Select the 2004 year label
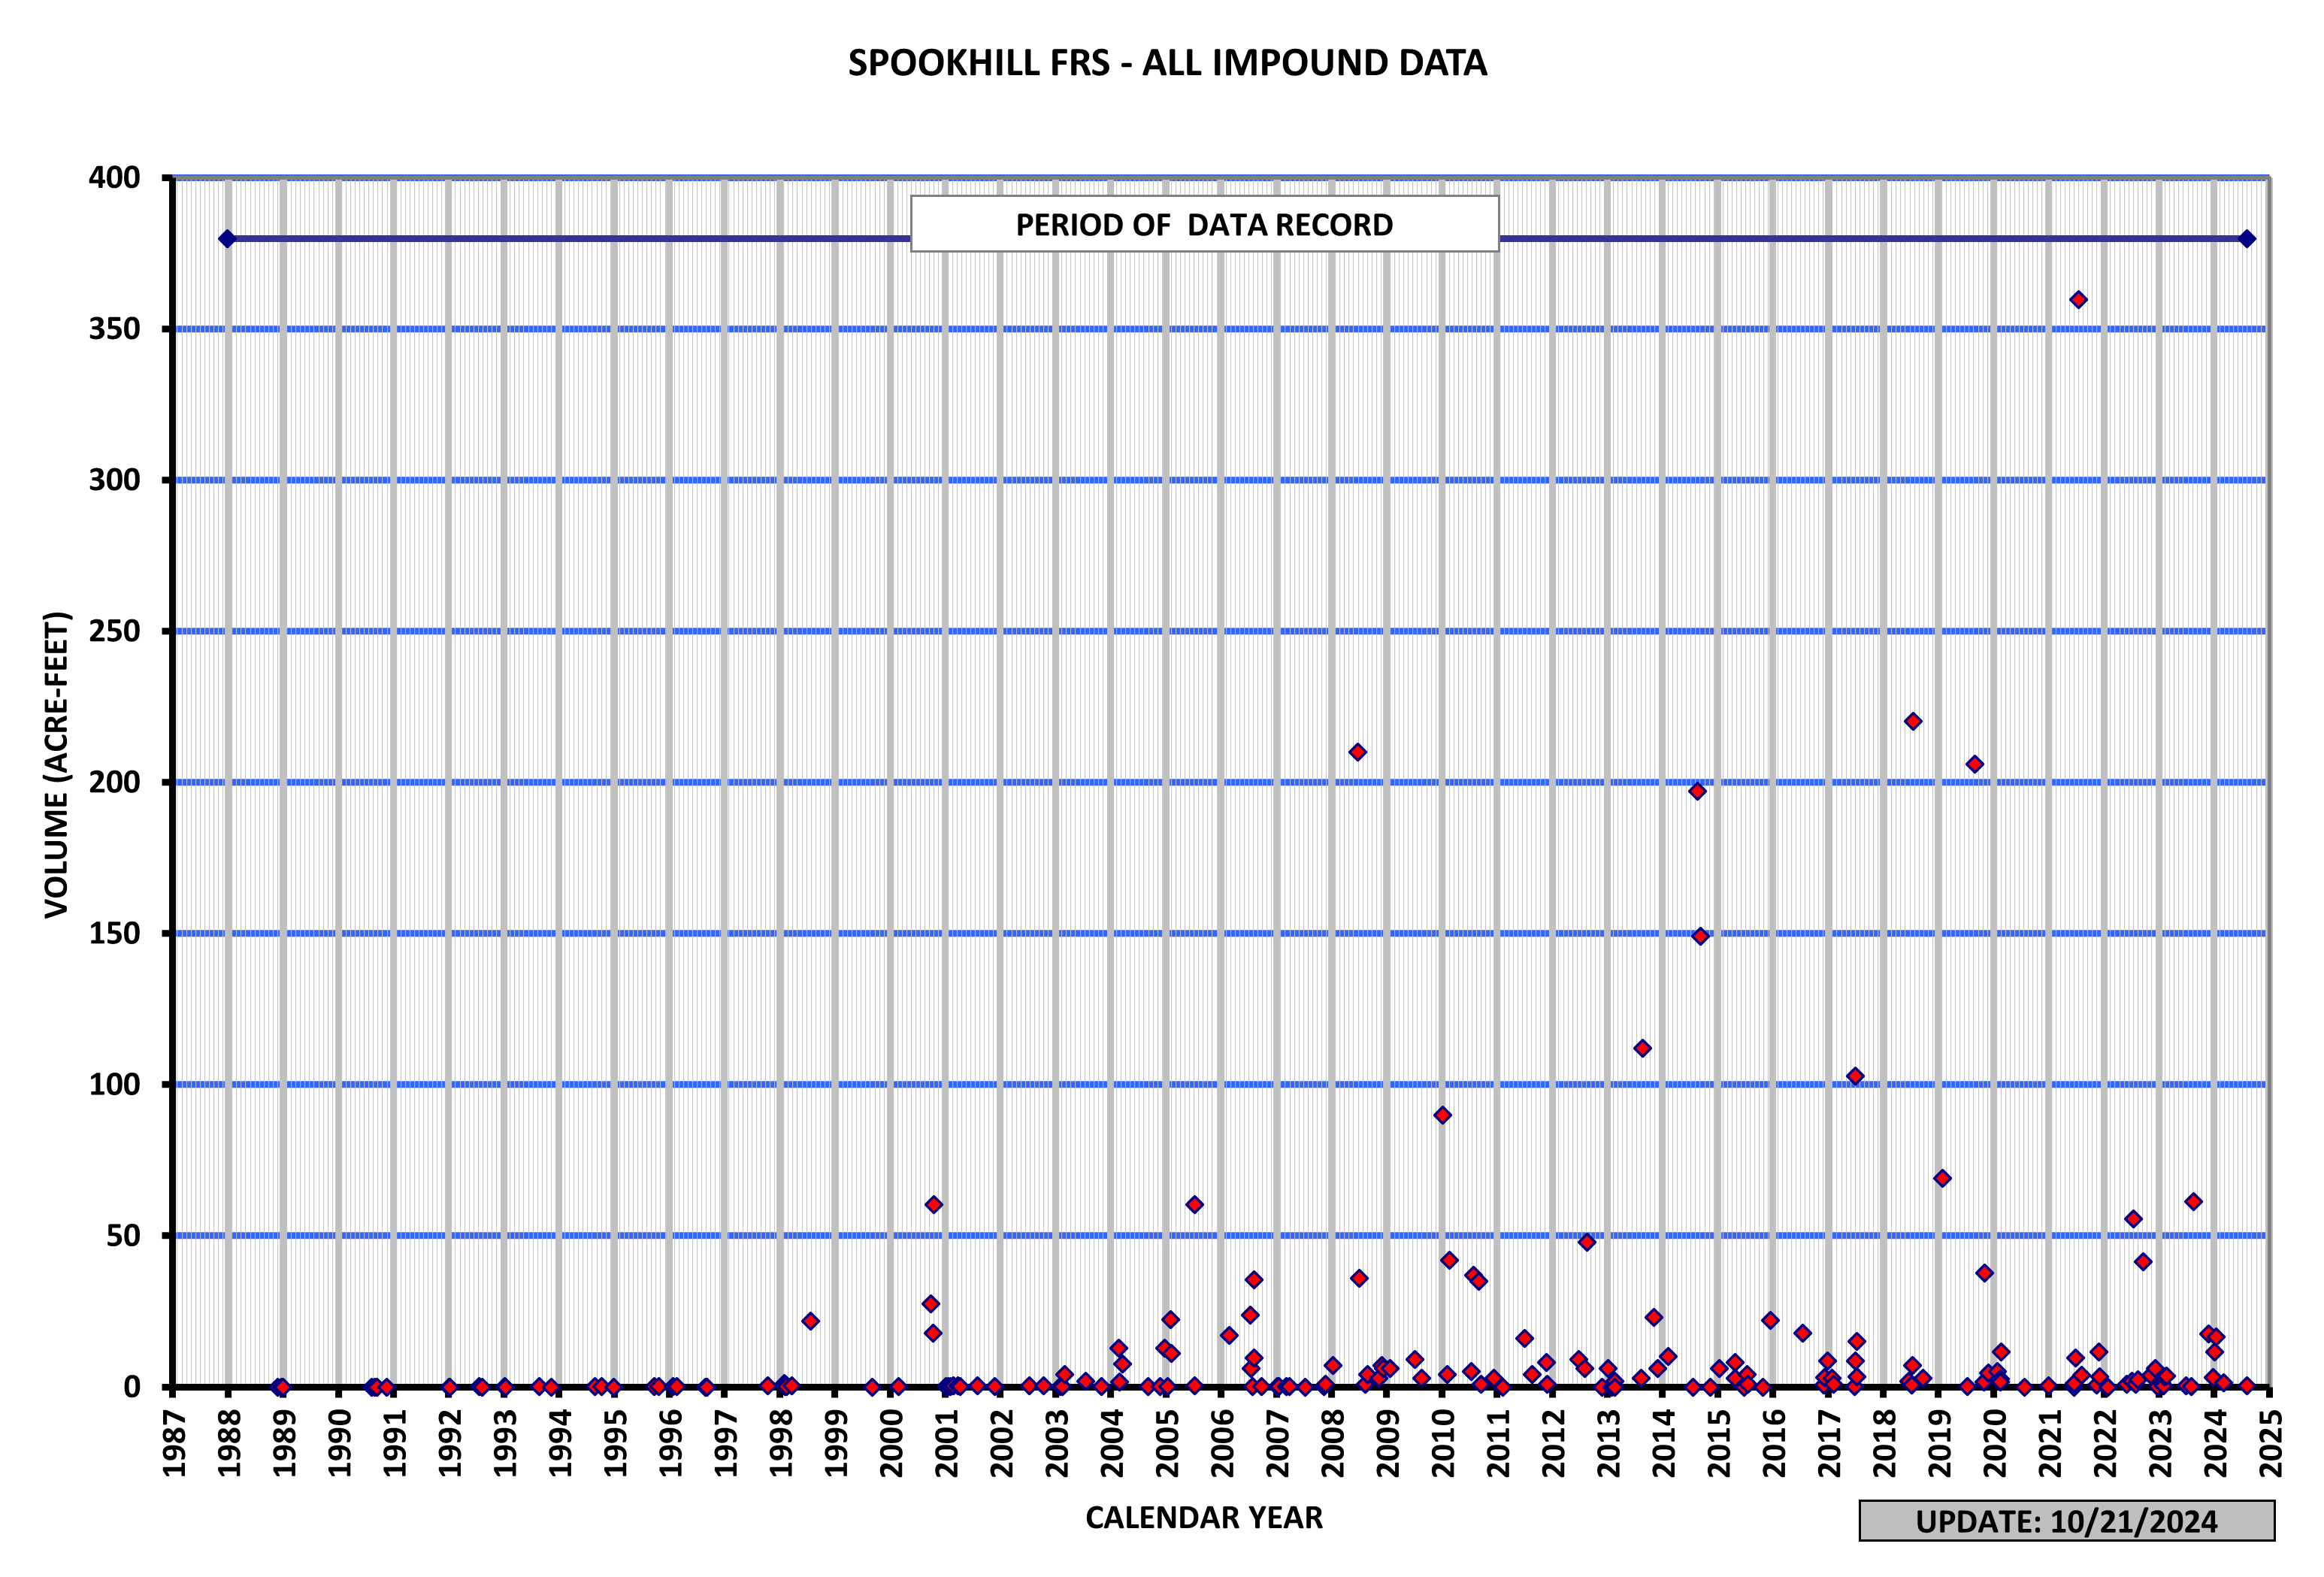The height and width of the screenshot is (1577, 2324). [1112, 1443]
